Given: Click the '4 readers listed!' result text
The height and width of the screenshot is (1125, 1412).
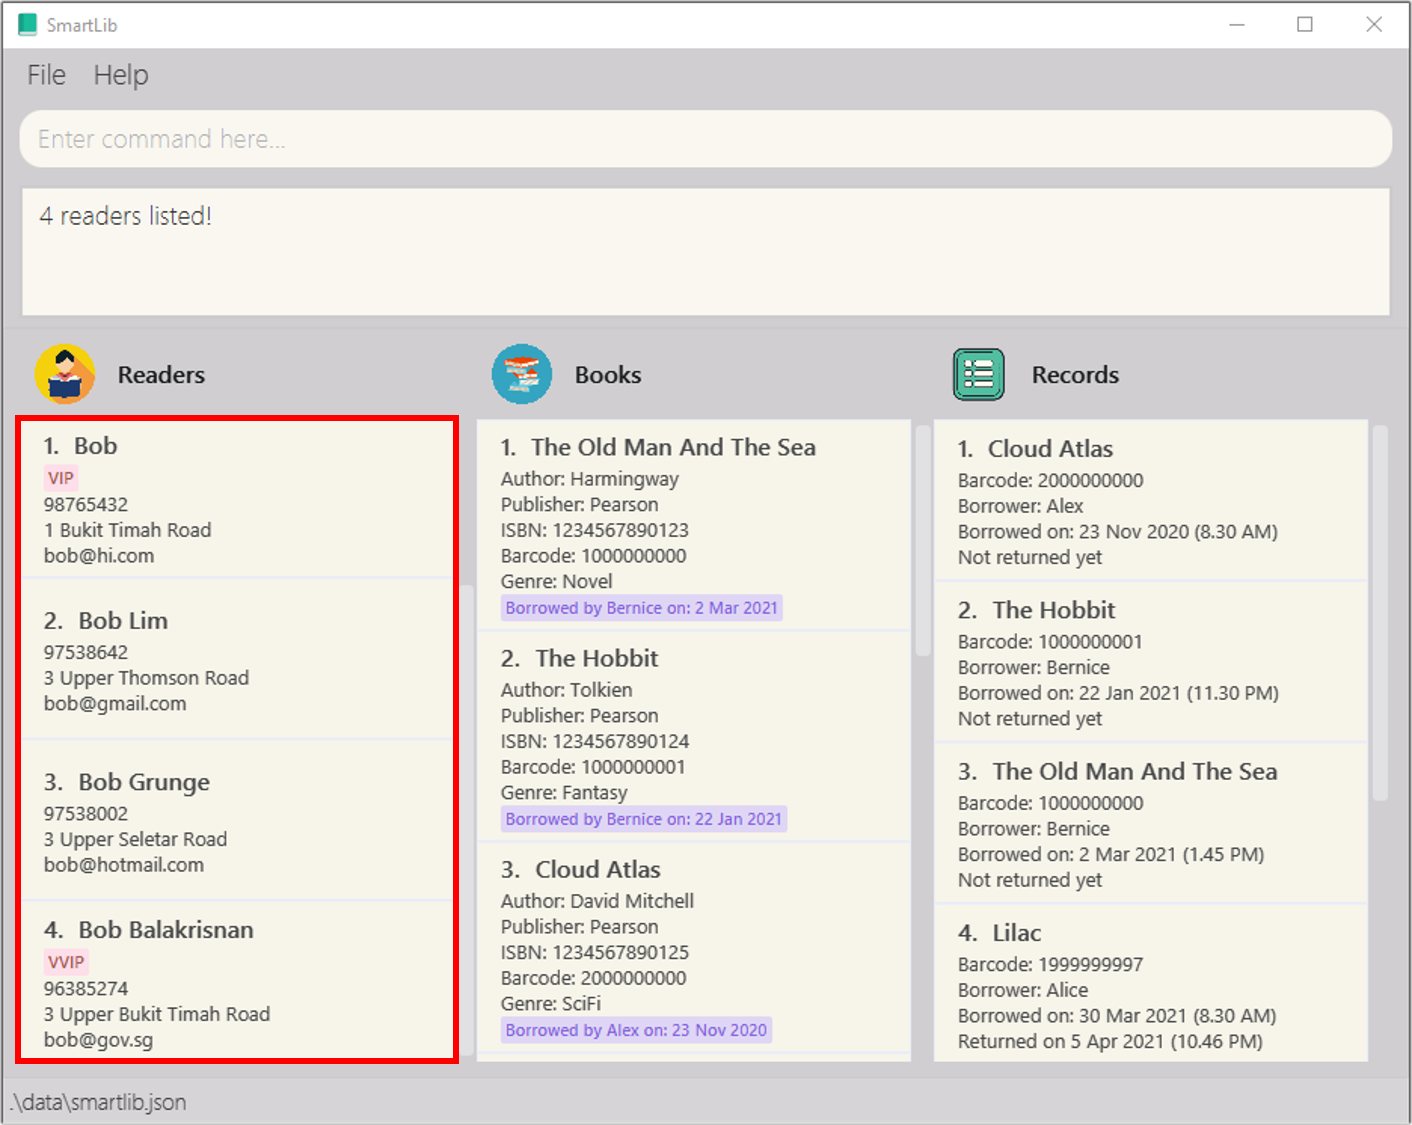Looking at the screenshot, I should 126,216.
